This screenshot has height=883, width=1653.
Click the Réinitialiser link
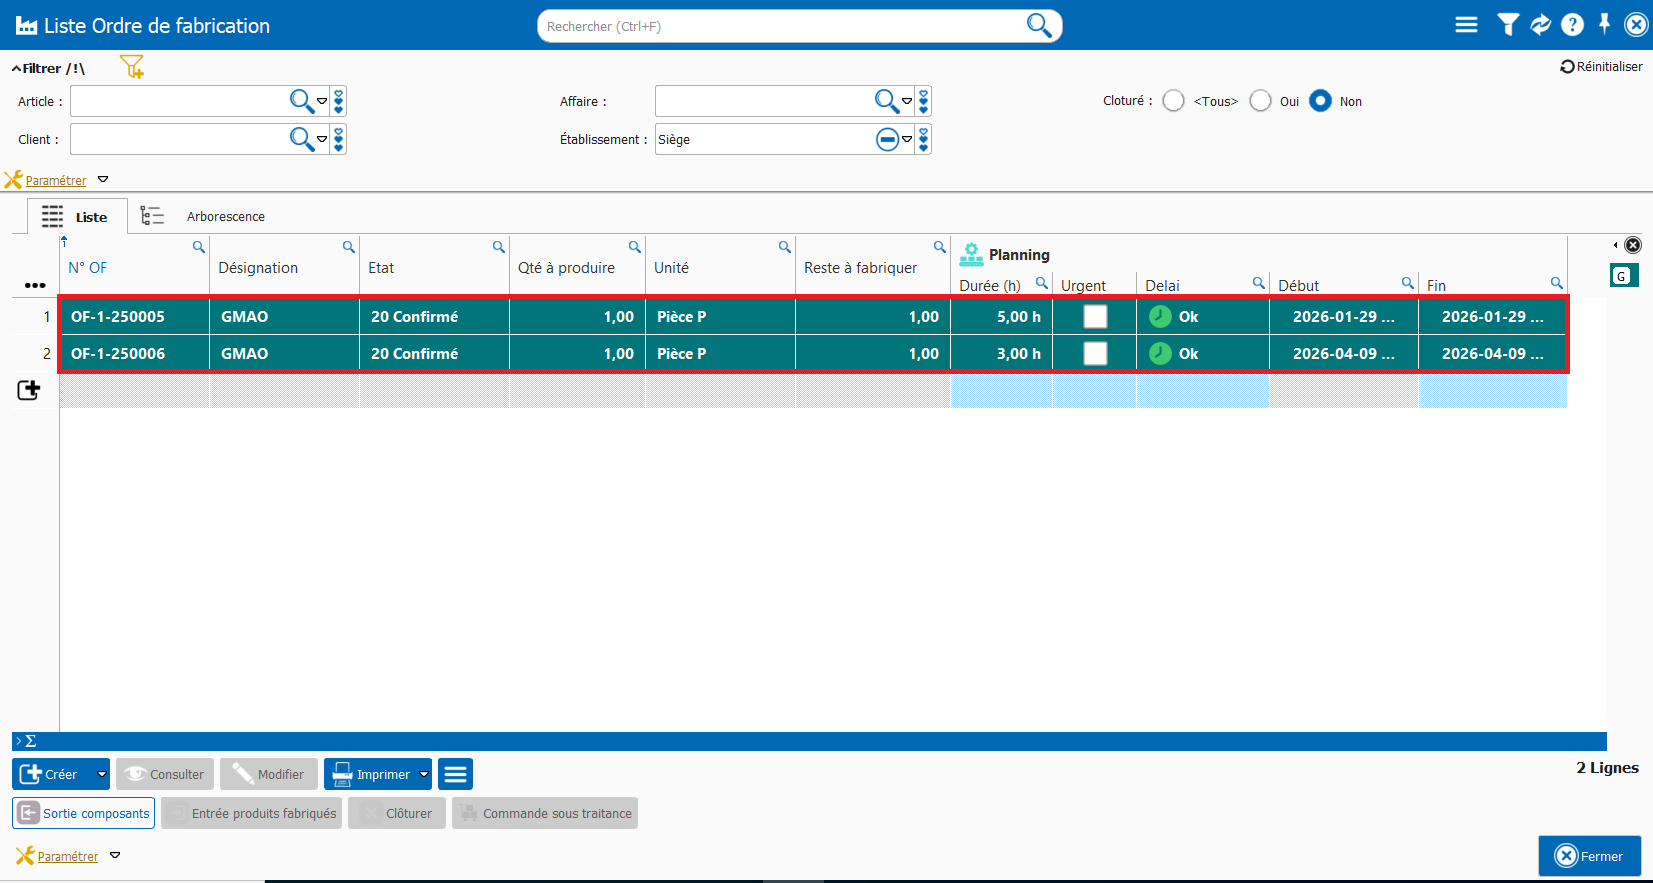coord(1602,67)
